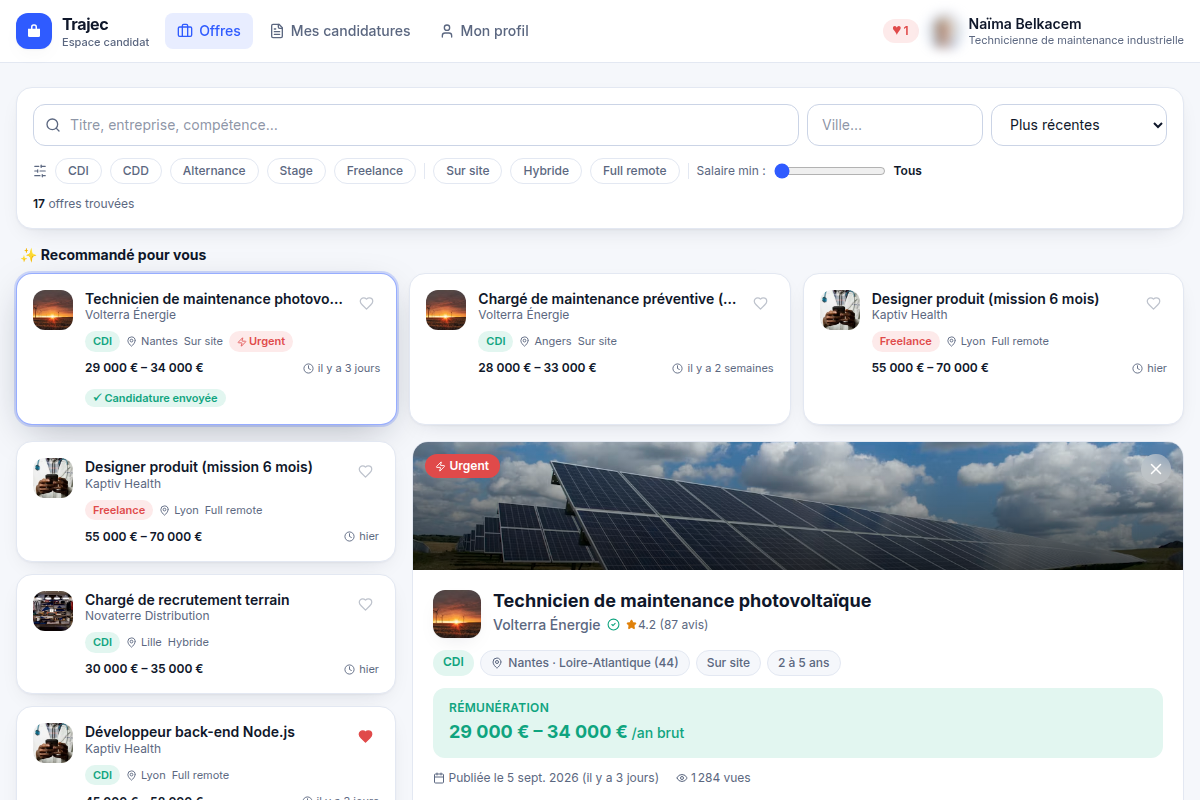Click the 2 à 5 ans experience tag
The image size is (1200, 800).
pos(804,663)
